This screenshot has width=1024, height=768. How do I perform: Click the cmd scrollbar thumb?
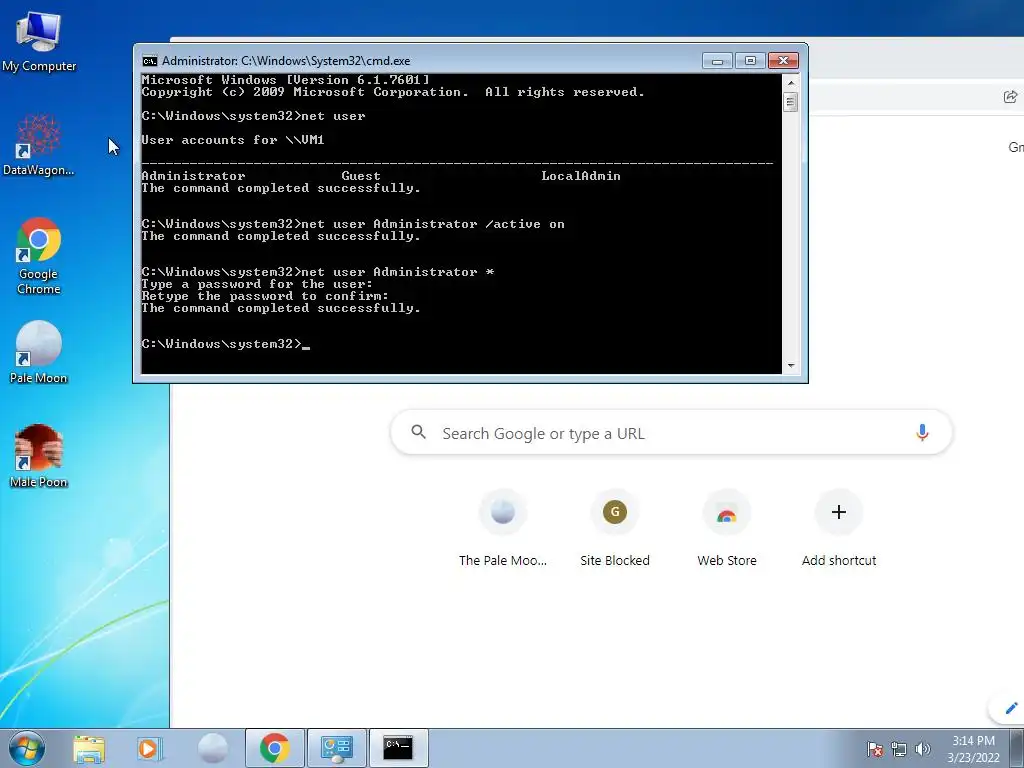pos(791,102)
